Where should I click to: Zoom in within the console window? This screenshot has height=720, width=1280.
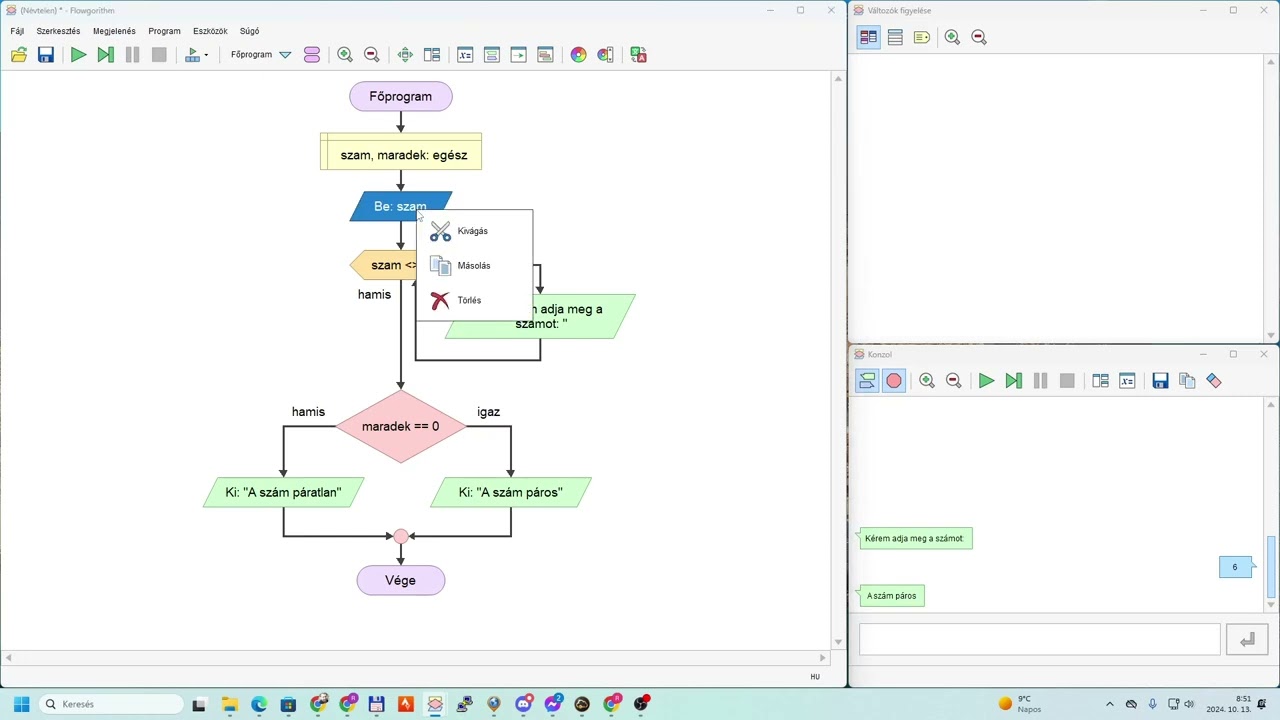pos(927,381)
